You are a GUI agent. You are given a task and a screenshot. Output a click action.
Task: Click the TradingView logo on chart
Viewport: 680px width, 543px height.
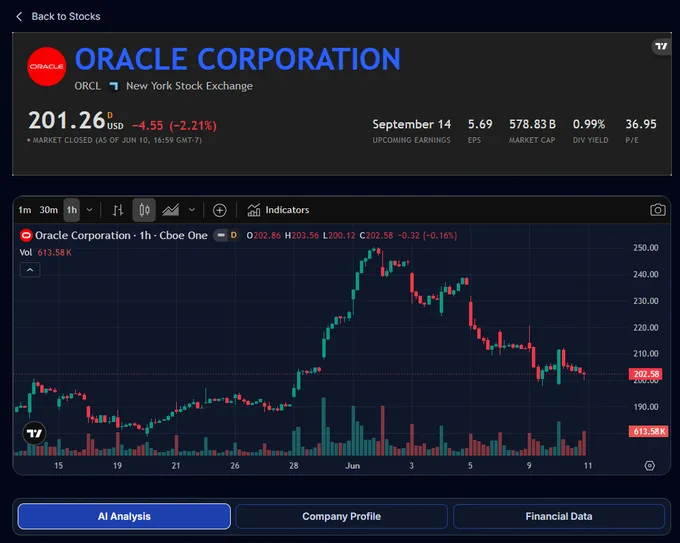[x=34, y=433]
